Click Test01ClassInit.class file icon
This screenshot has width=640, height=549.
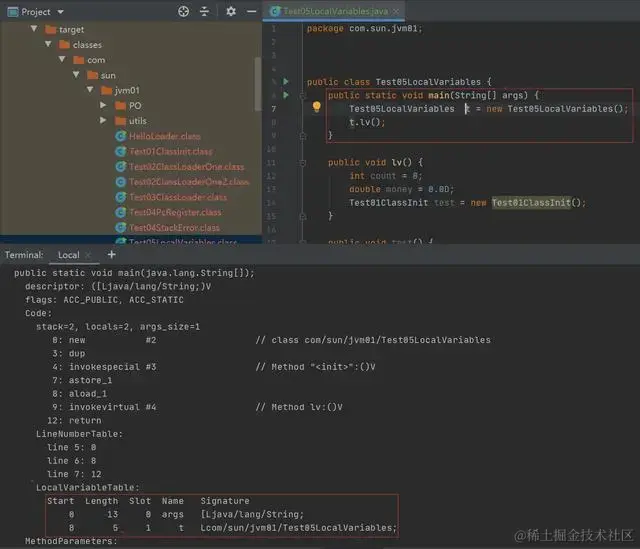[x=120, y=151]
